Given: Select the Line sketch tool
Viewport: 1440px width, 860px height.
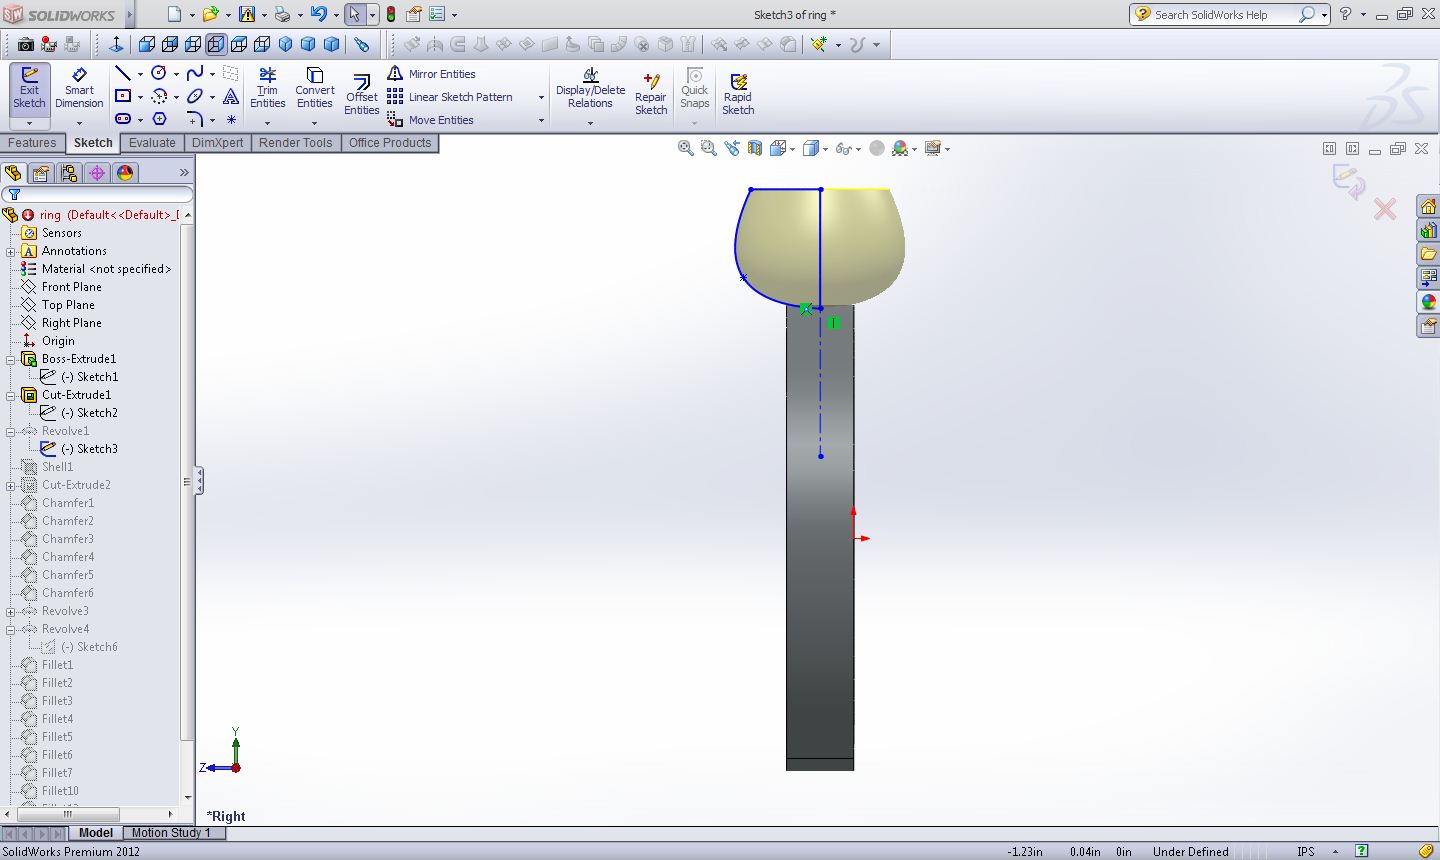Looking at the screenshot, I should pyautogui.click(x=123, y=73).
